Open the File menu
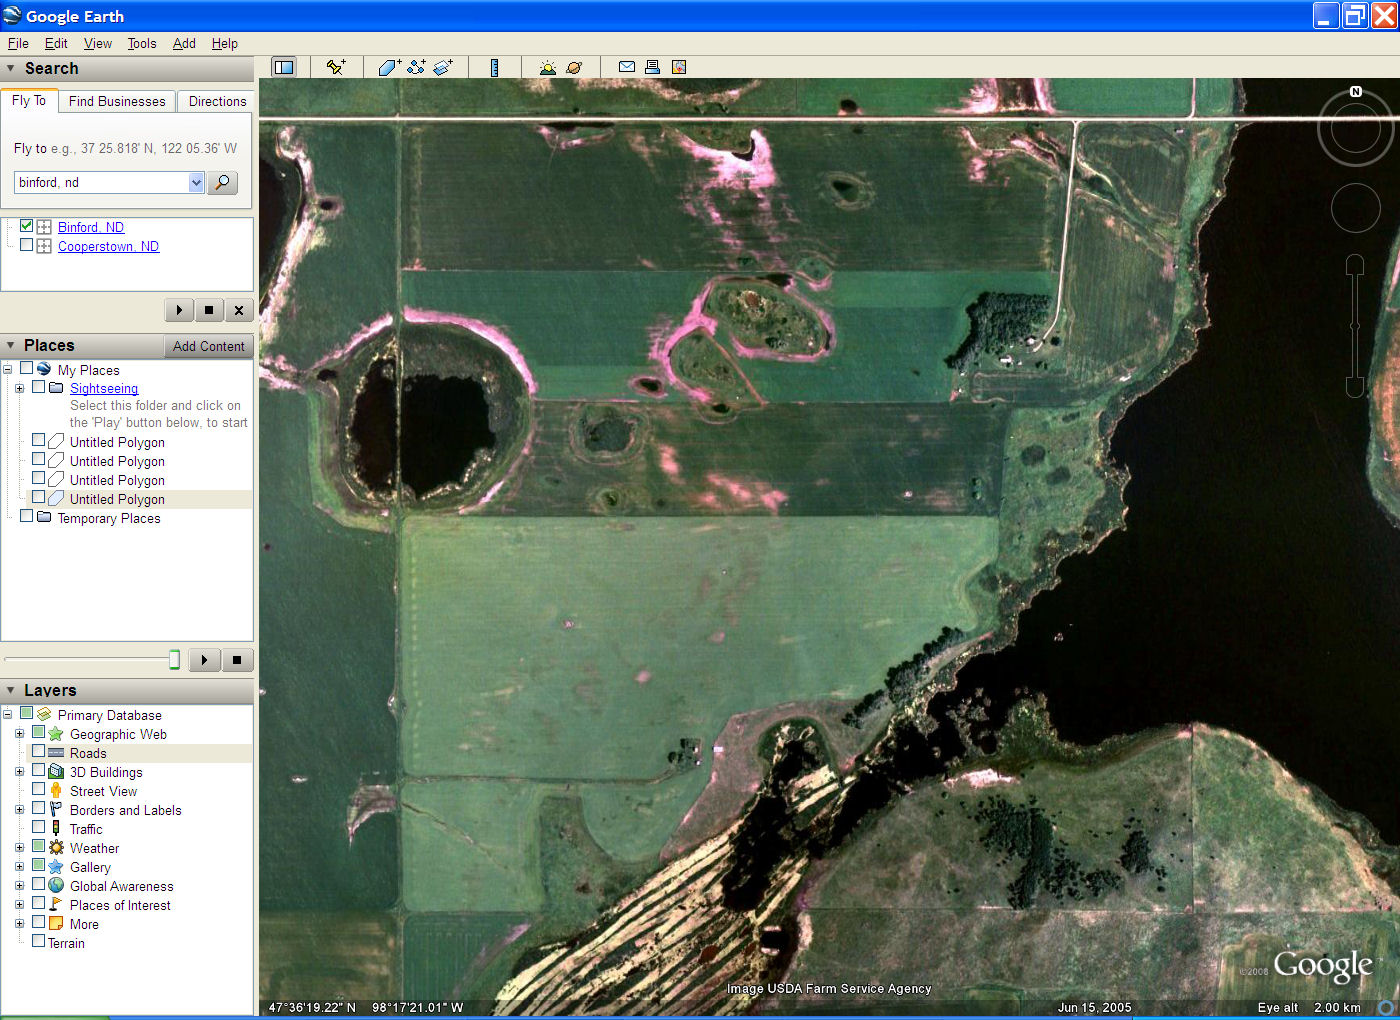This screenshot has width=1400, height=1020. pos(18,43)
